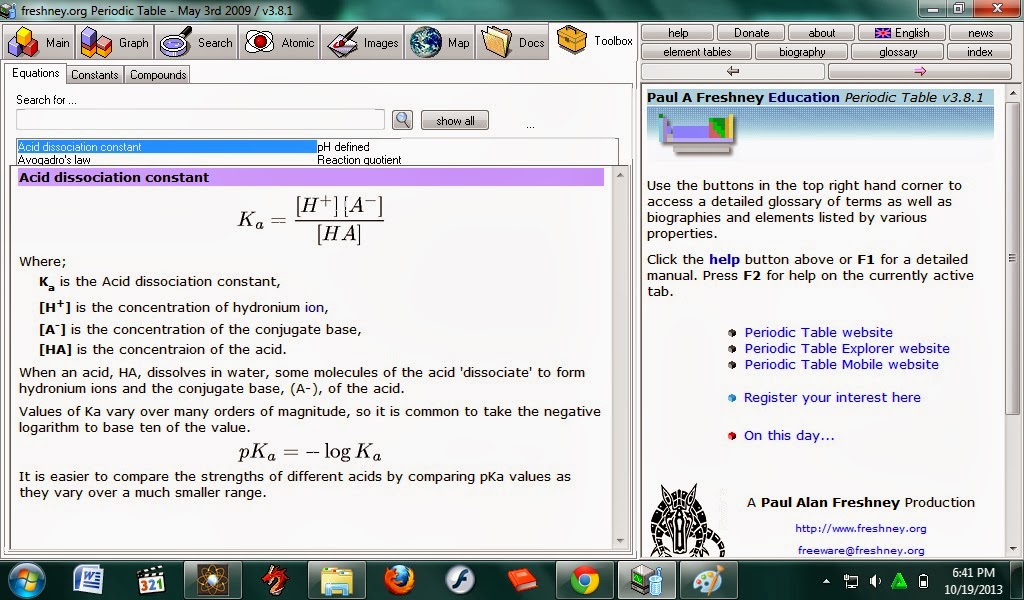Open the Atomic section

pos(280,42)
